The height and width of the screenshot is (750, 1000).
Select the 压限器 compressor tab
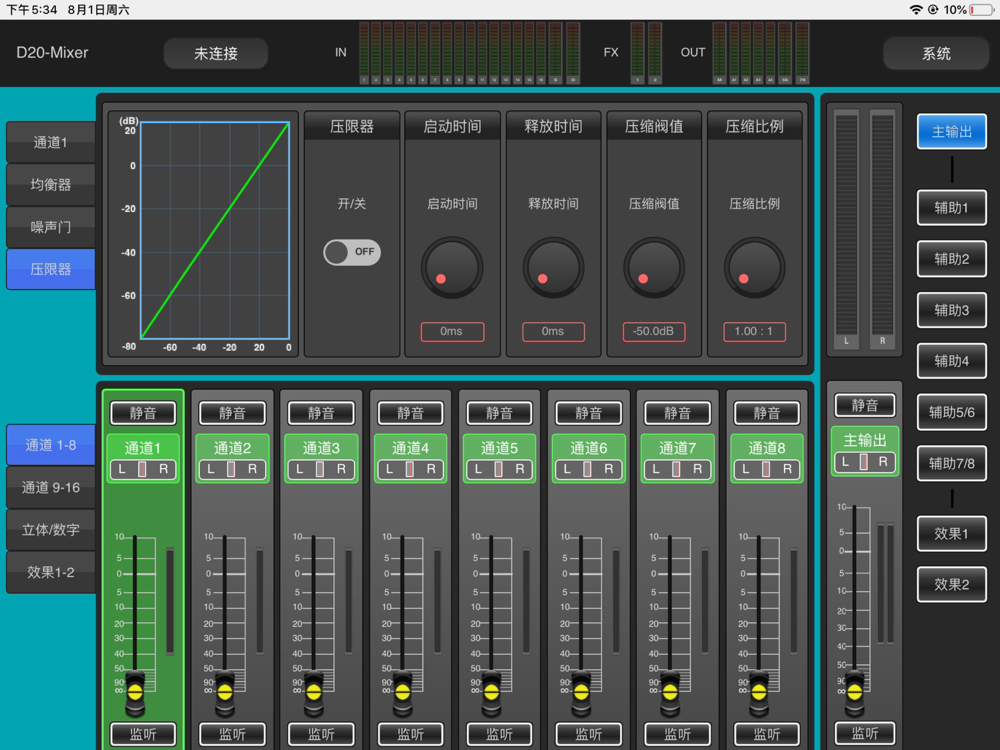point(51,269)
